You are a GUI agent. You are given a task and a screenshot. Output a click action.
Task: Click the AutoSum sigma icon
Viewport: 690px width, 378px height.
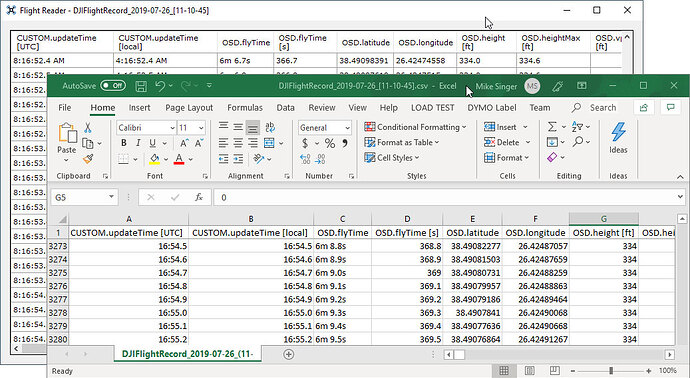[x=552, y=127]
